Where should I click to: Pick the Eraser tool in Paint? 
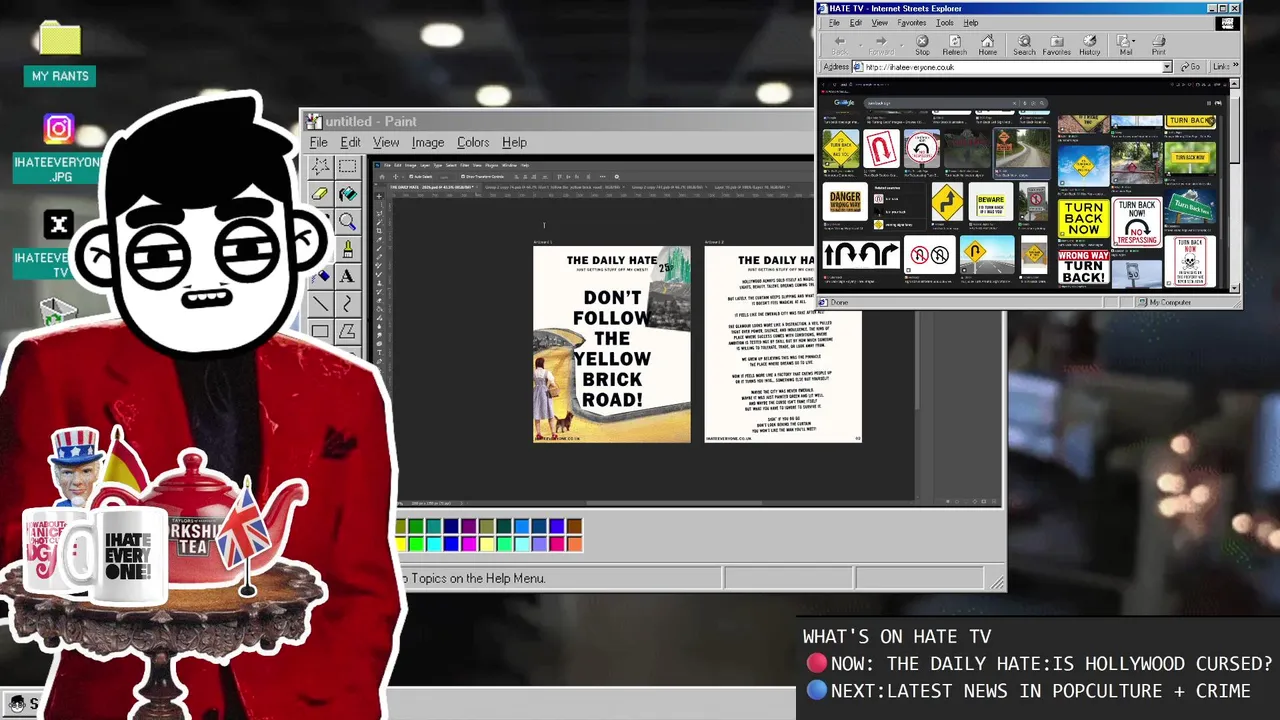[320, 194]
